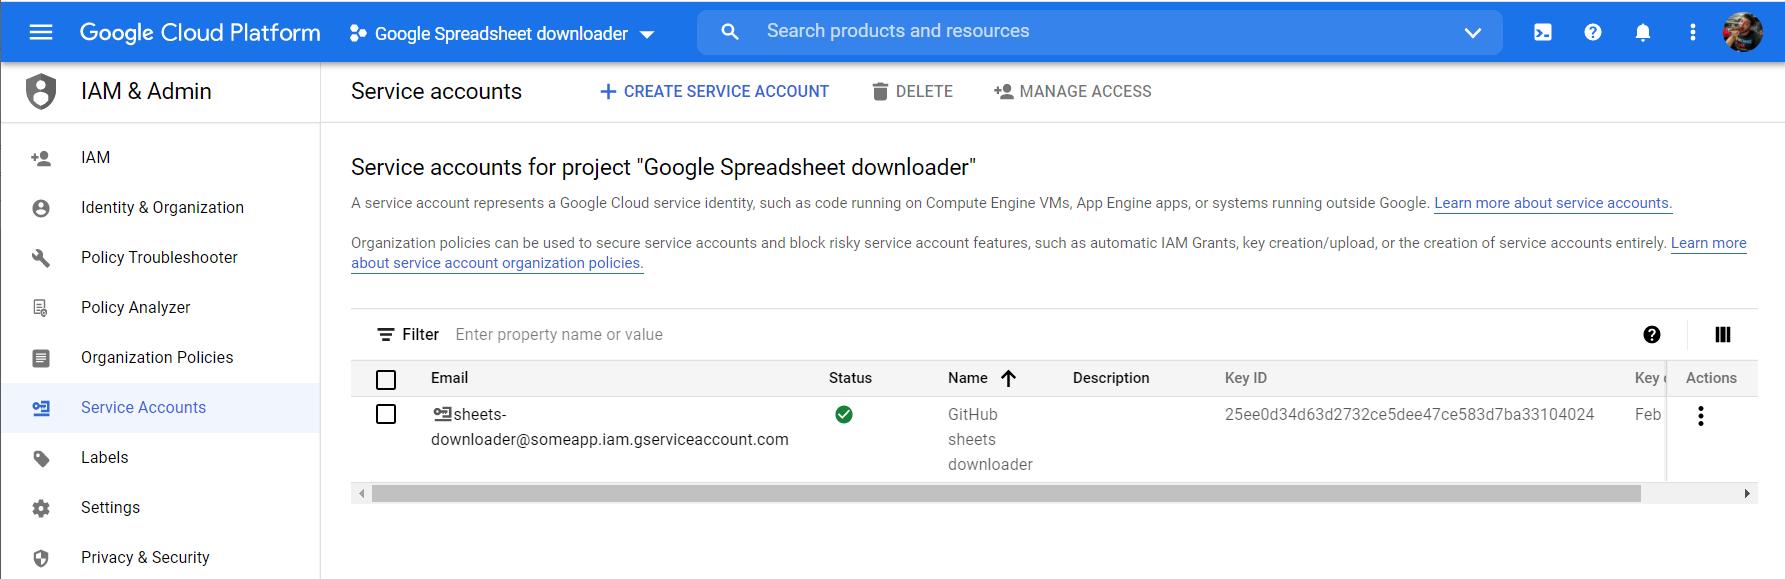
Task: Open Learn more about service accounts link
Action: coord(1553,203)
